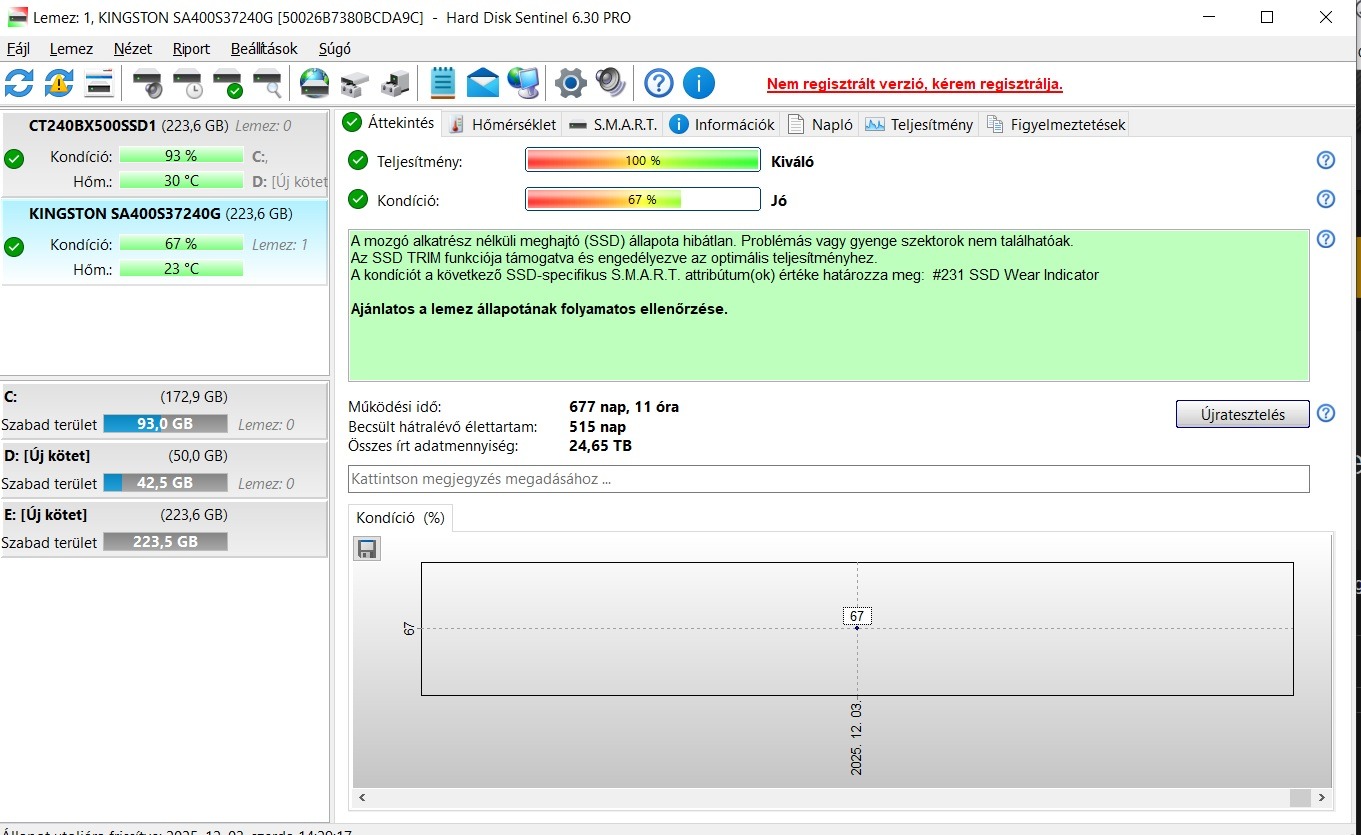Click the light gray drive blocks icon
The height and width of the screenshot is (835, 1361).
(x=355, y=83)
